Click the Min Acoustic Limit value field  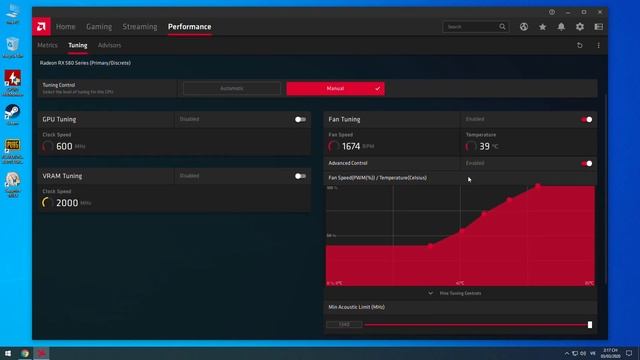[x=344, y=324]
